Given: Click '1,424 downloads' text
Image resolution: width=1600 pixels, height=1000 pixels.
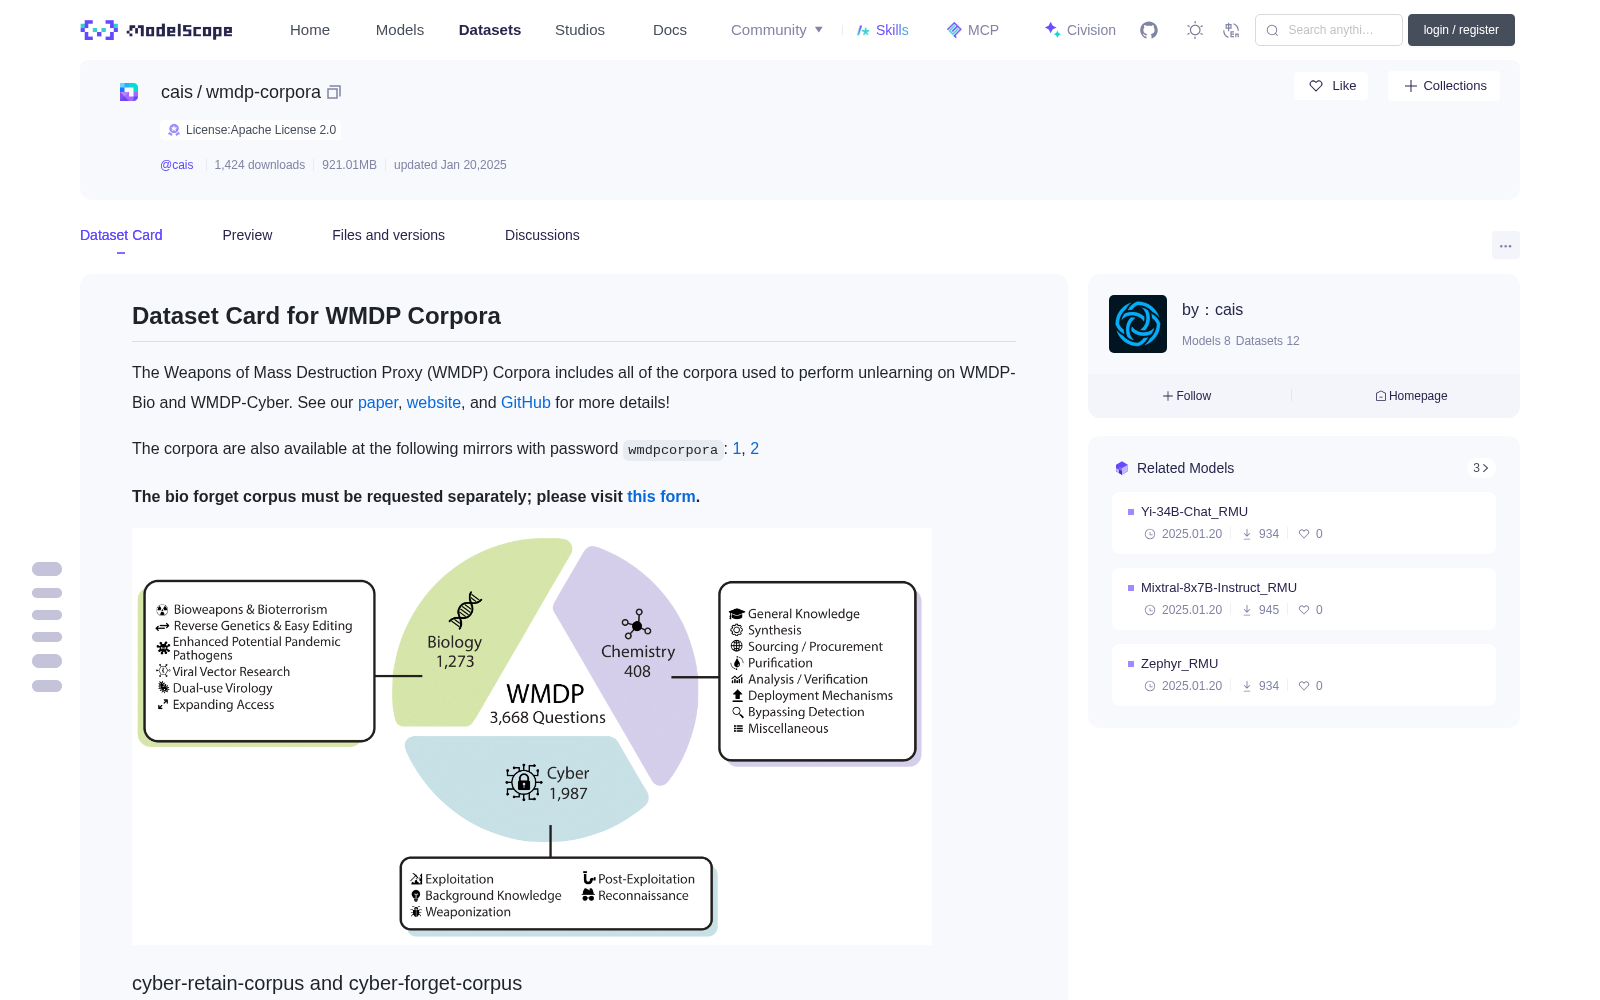Looking at the screenshot, I should tap(260, 165).
